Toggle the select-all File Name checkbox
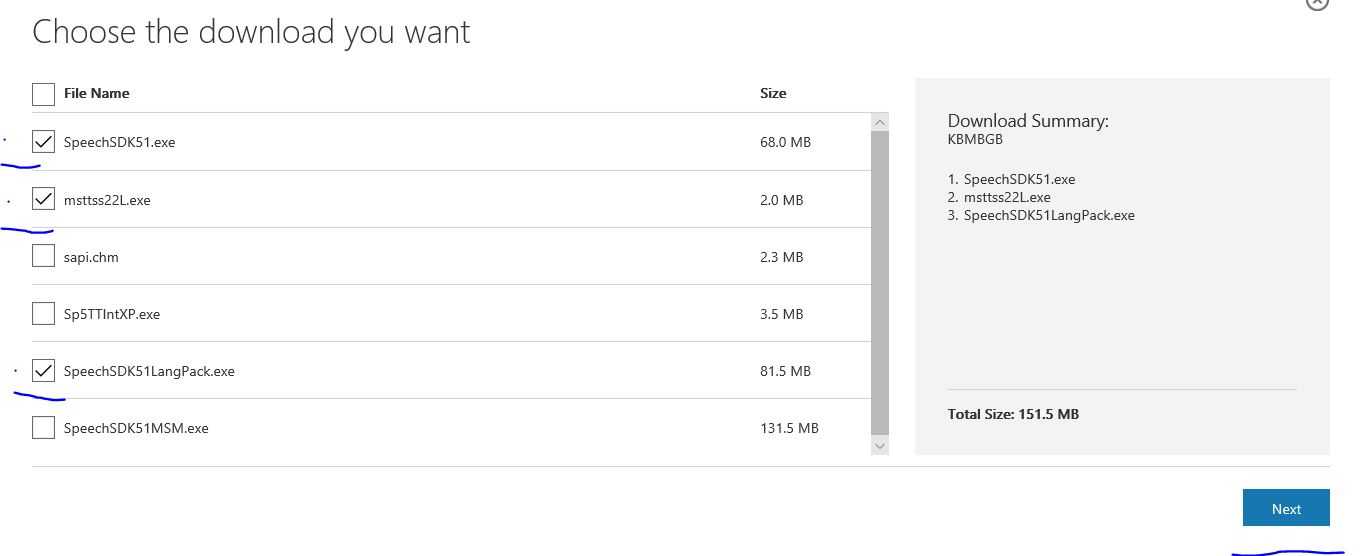The image size is (1363, 556). [43, 94]
